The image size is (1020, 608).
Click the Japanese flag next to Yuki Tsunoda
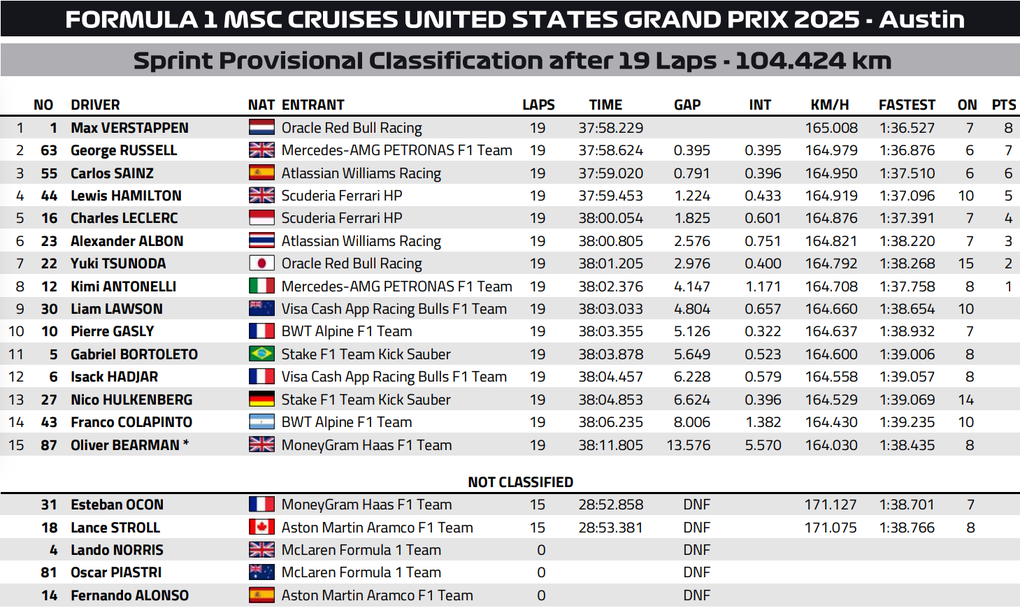[261, 264]
